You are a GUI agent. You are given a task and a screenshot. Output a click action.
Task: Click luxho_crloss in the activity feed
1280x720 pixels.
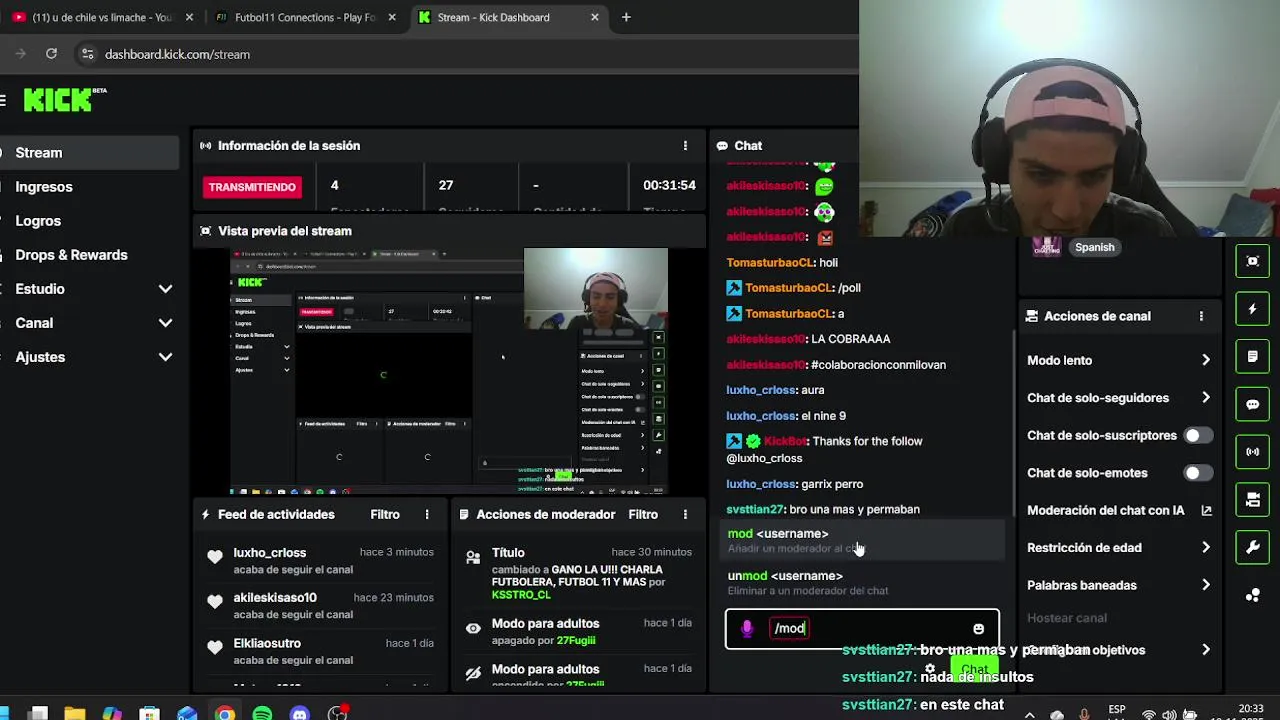[270, 553]
